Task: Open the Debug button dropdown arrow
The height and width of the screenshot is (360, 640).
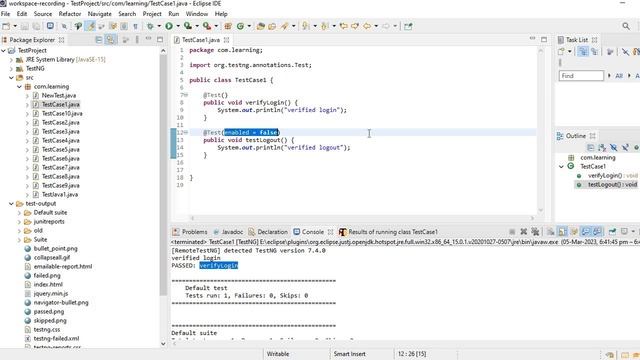Action: [159, 26]
